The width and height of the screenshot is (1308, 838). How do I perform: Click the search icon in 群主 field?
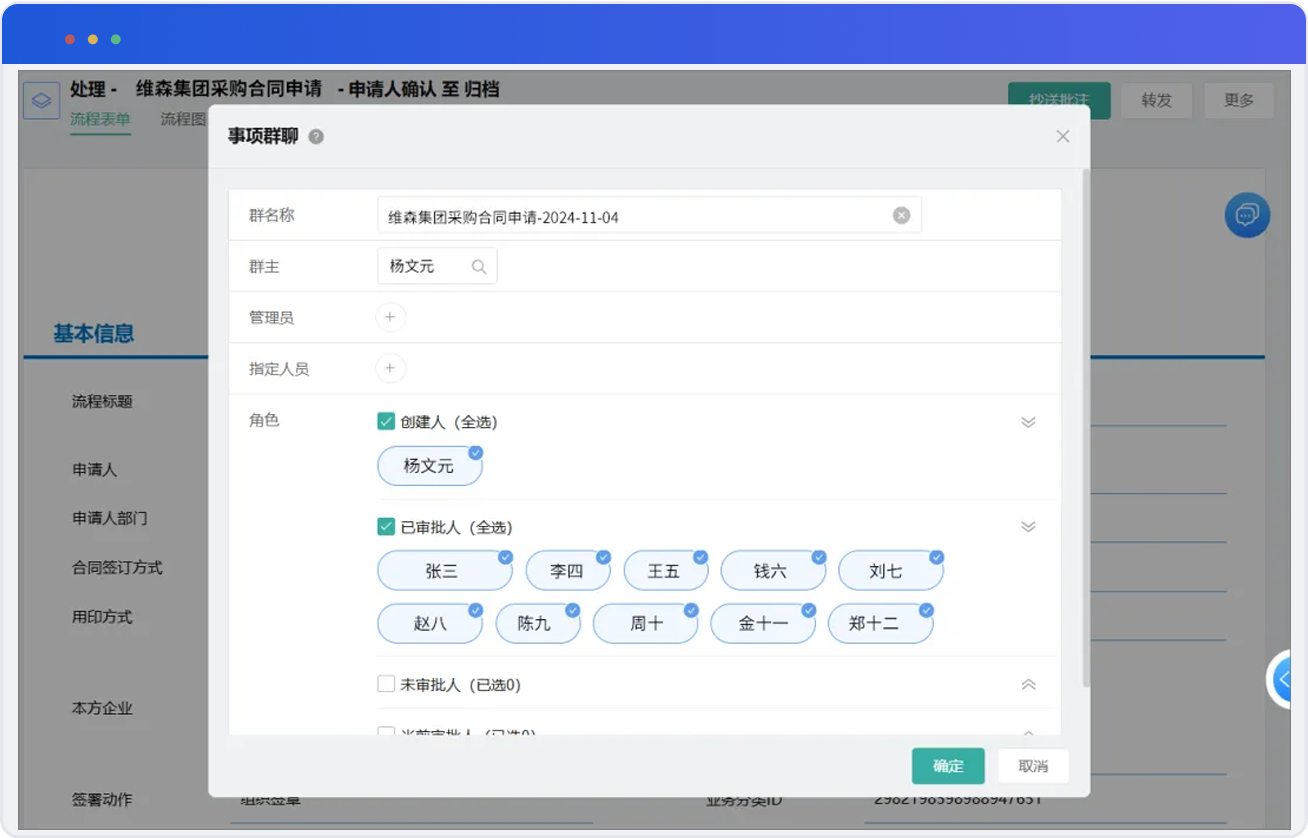[x=479, y=267]
